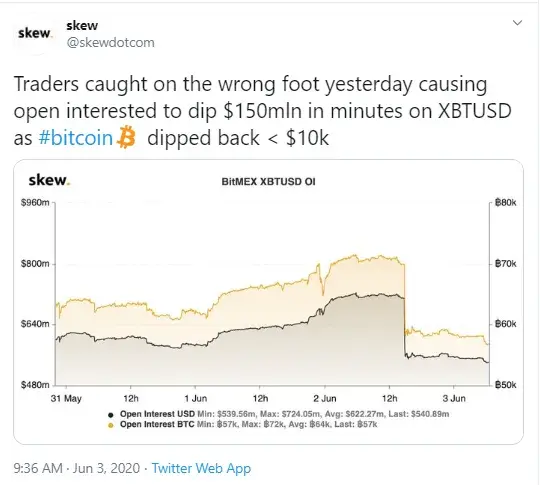Image resolution: width=540 pixels, height=485 pixels.
Task: Click the skew logo inside chart
Action: tap(50, 180)
